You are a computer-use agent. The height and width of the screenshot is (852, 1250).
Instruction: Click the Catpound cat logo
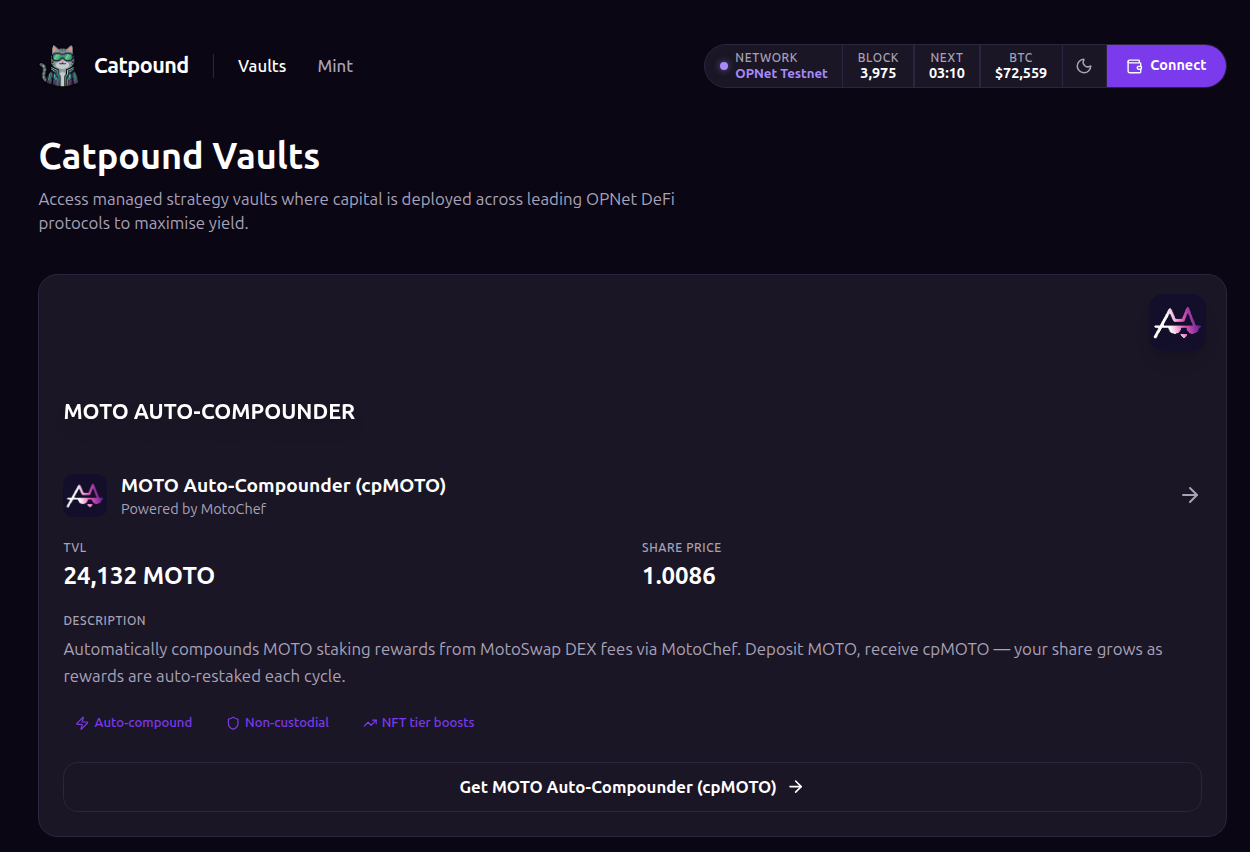point(58,64)
